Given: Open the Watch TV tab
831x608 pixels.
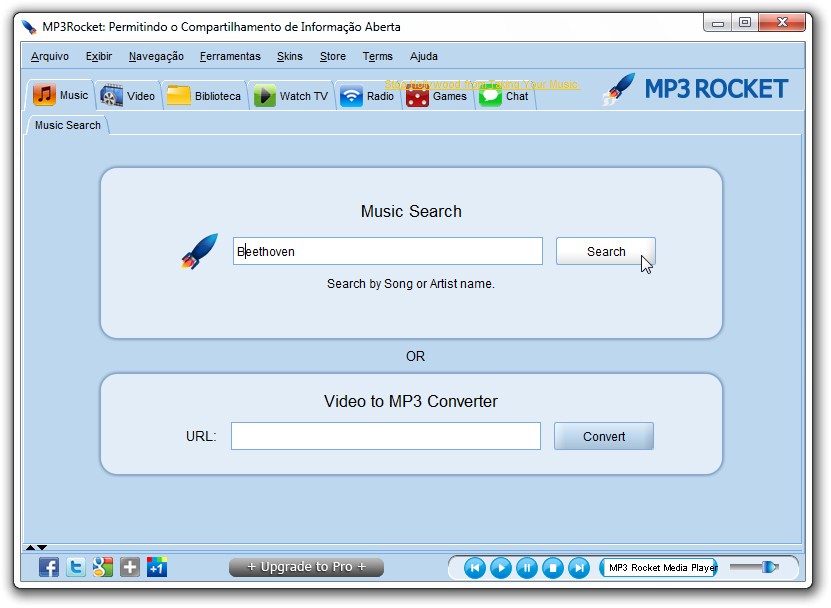Looking at the screenshot, I should point(291,96).
